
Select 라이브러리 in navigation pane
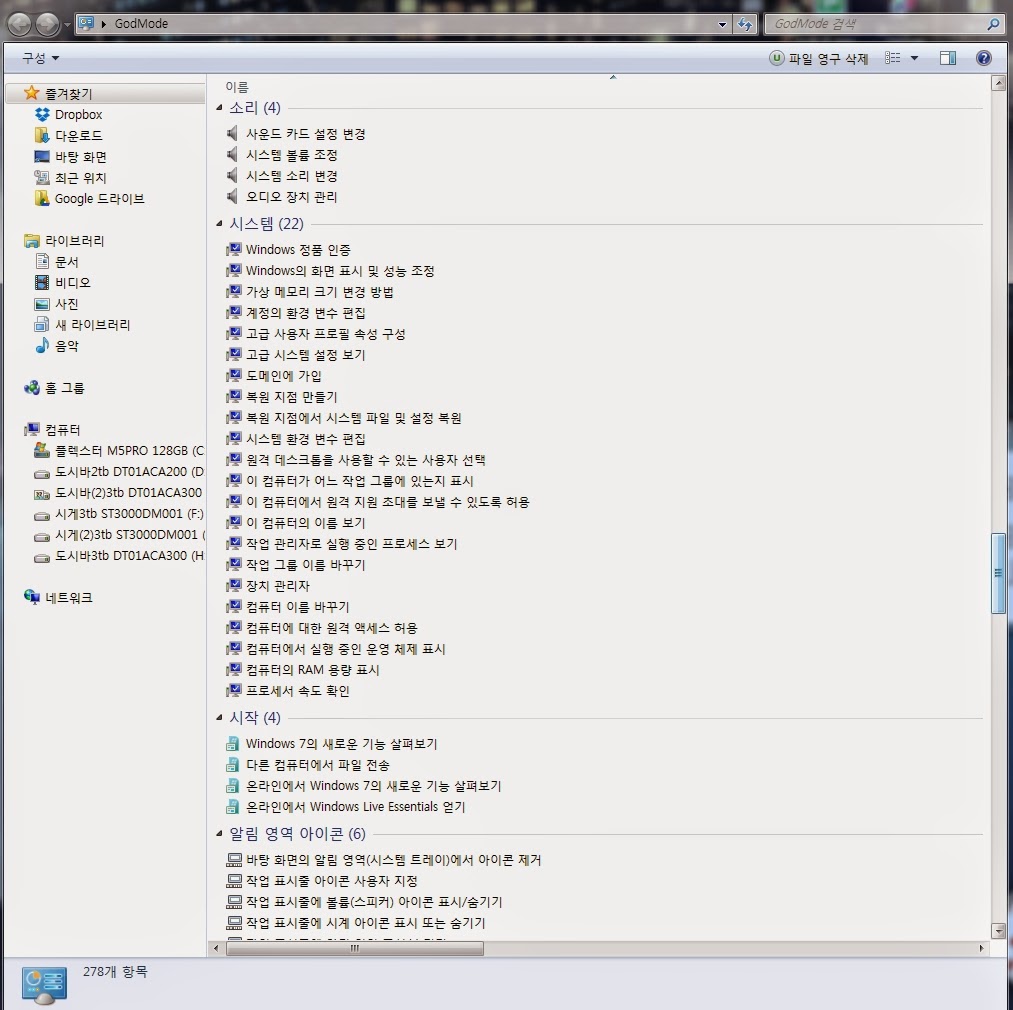(74, 240)
